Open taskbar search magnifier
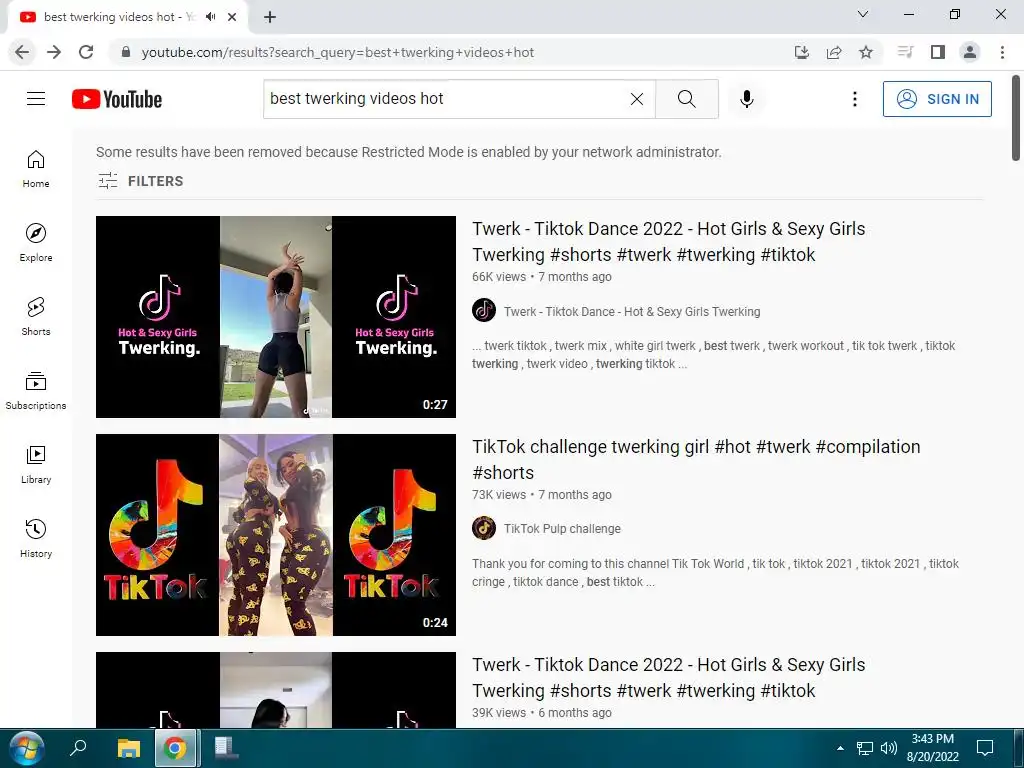Viewport: 1024px width, 768px height. tap(78, 748)
